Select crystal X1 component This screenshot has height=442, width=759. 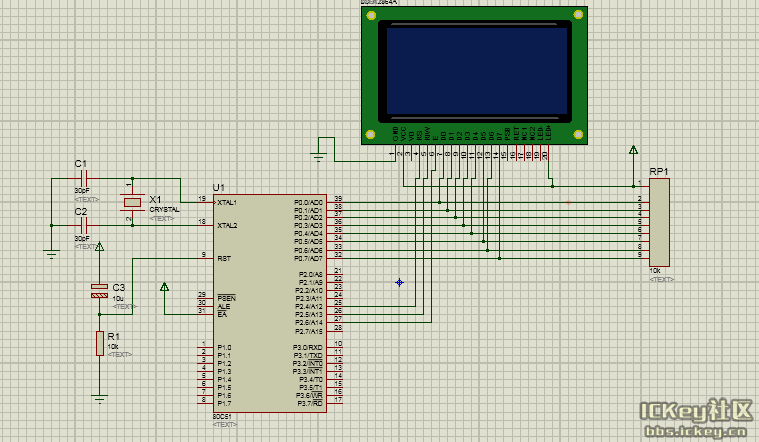pos(132,202)
